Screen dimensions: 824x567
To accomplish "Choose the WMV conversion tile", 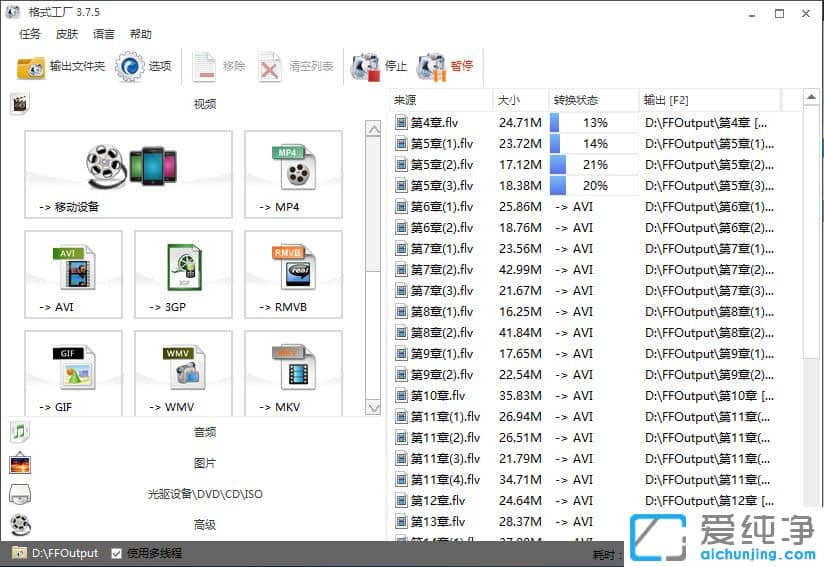I will pos(183,373).
